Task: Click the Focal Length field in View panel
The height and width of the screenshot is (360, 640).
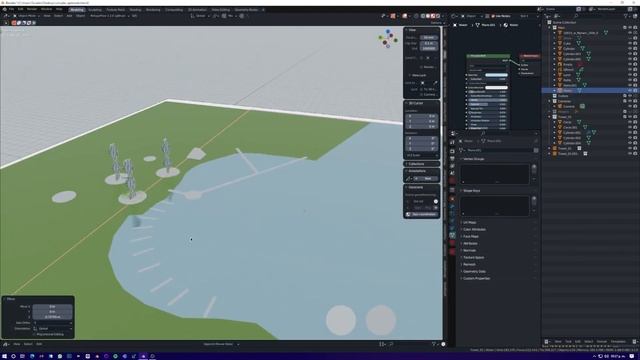Action: 429,38
